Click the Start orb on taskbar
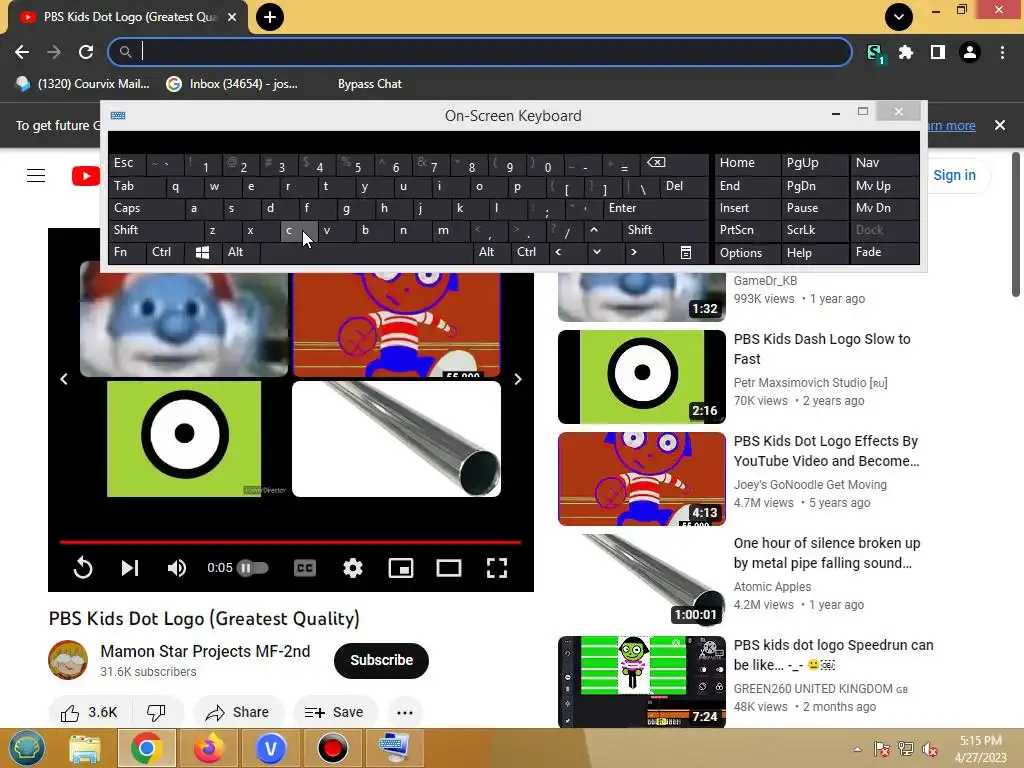This screenshot has width=1024, height=768. [x=27, y=748]
